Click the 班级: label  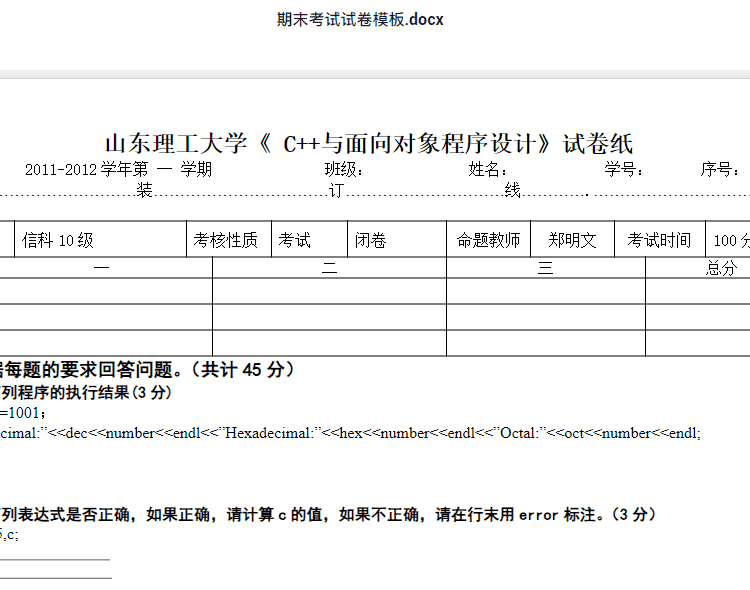[344, 169]
